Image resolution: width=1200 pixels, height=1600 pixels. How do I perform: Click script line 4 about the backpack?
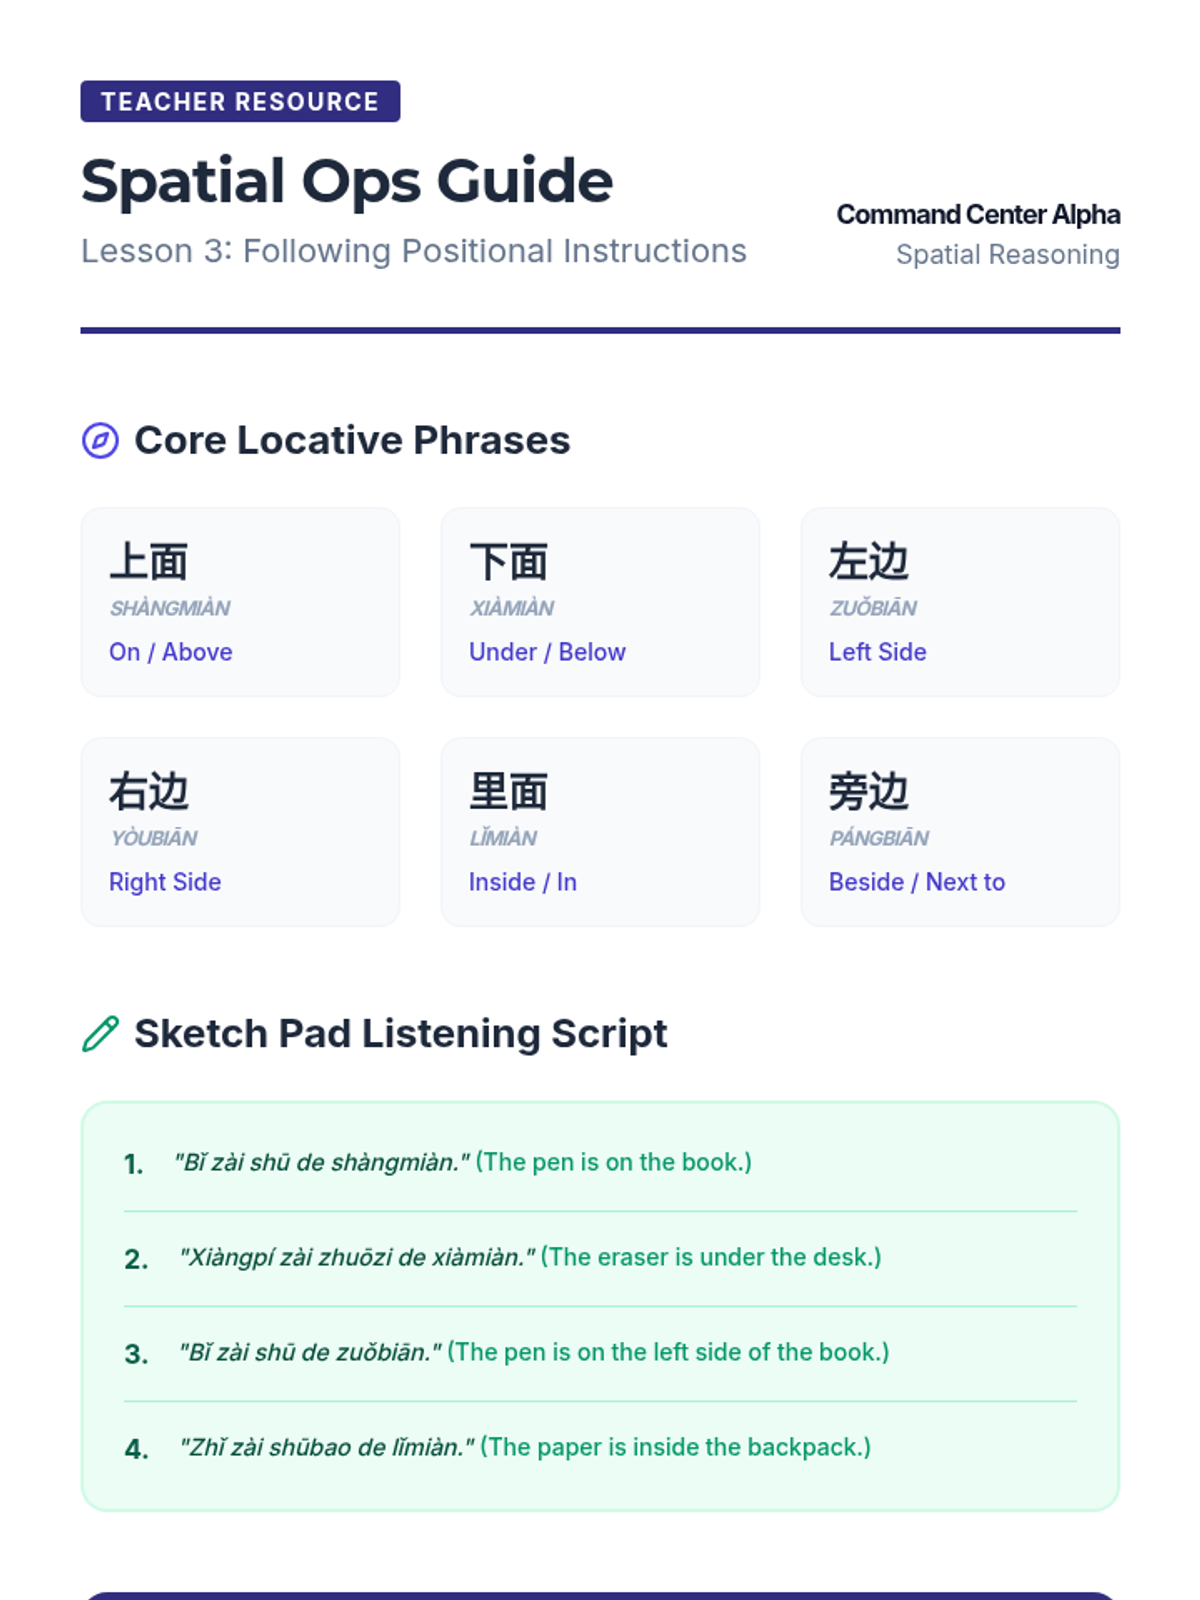point(524,1447)
